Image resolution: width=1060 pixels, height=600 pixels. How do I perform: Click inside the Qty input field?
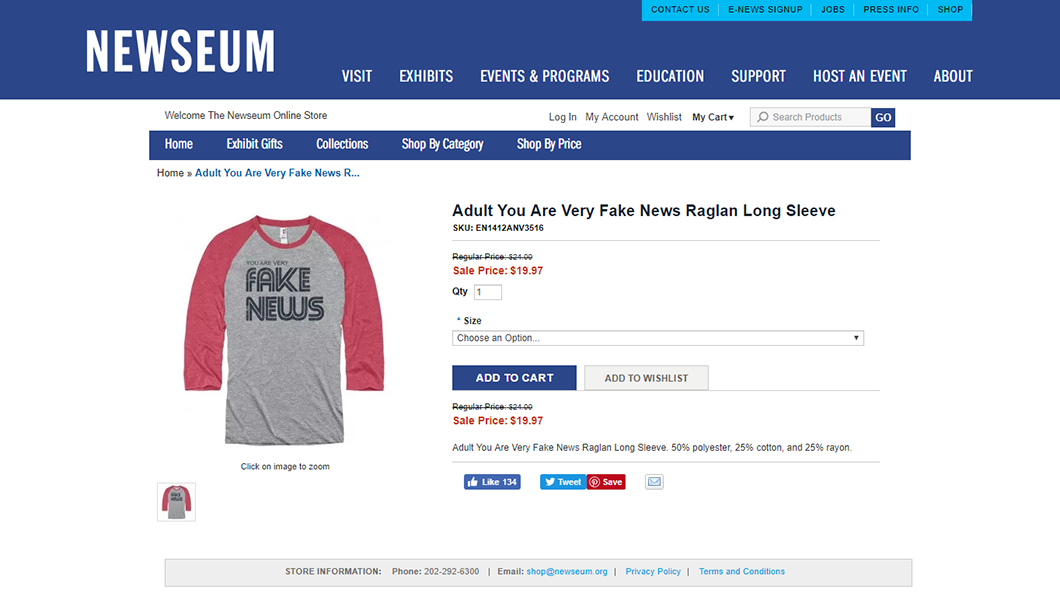coord(487,291)
